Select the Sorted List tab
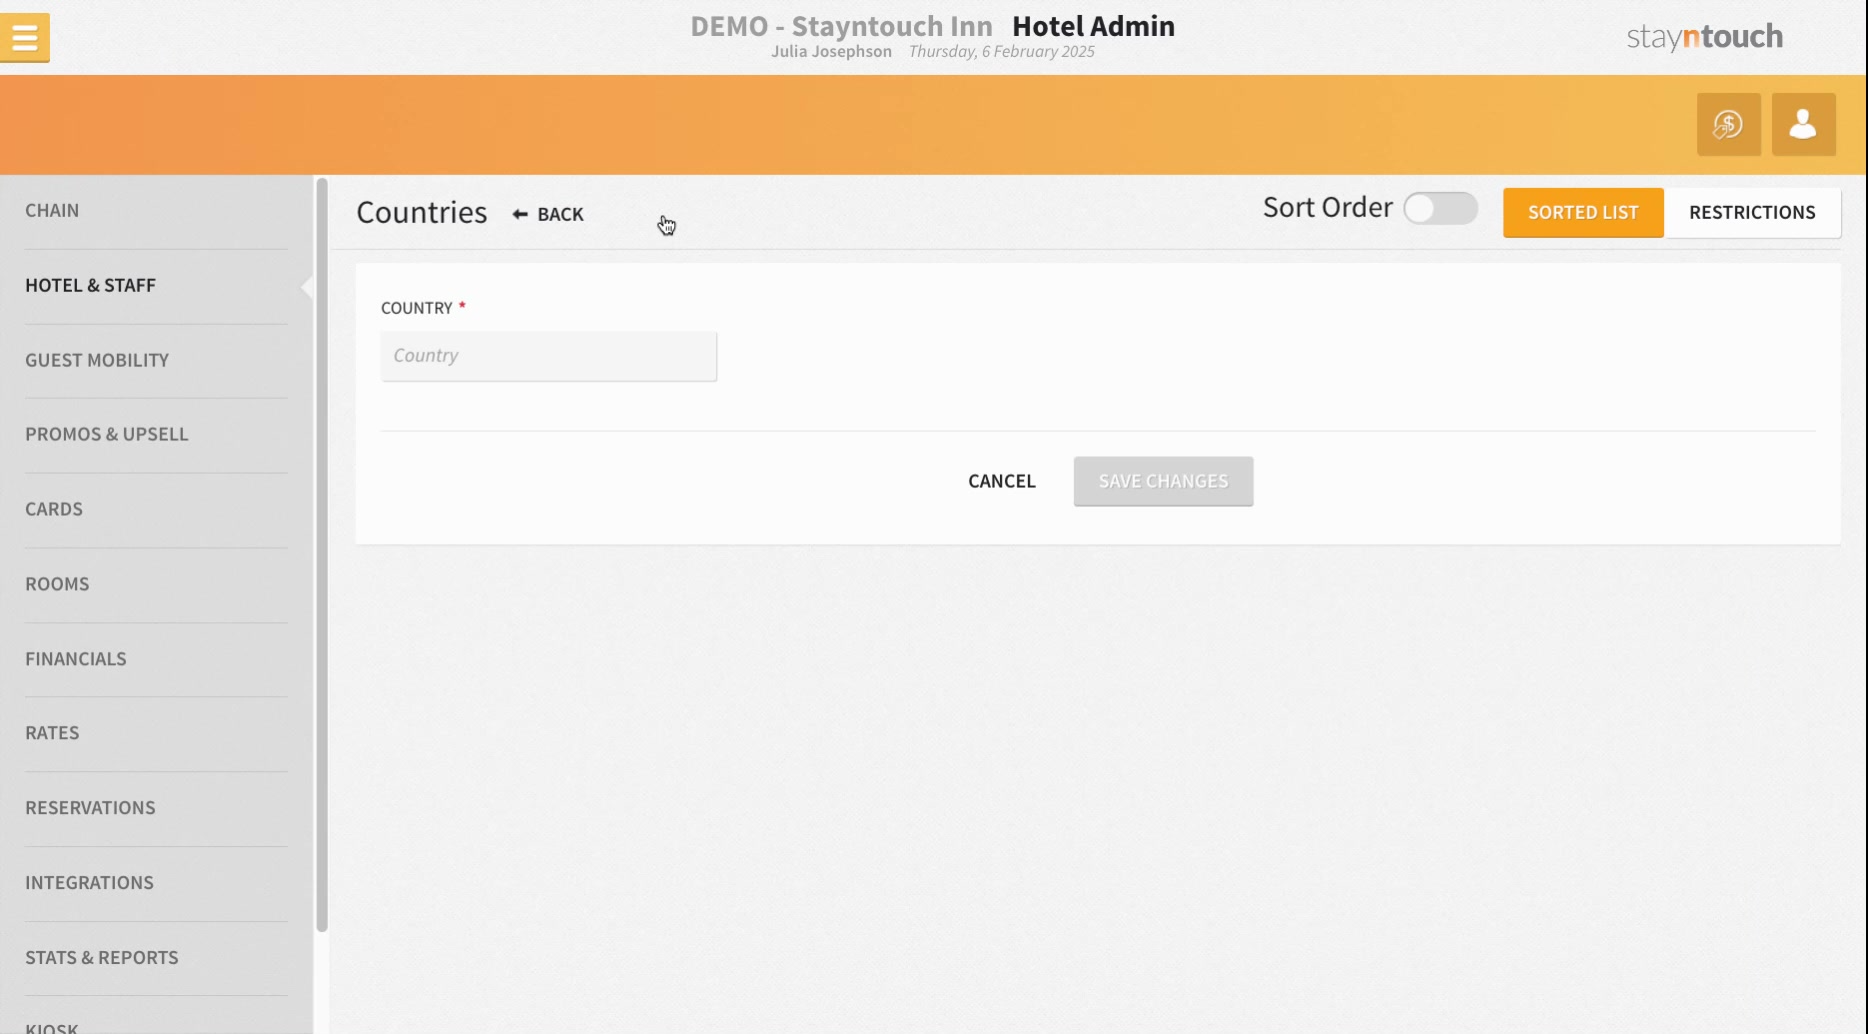 click(x=1583, y=212)
